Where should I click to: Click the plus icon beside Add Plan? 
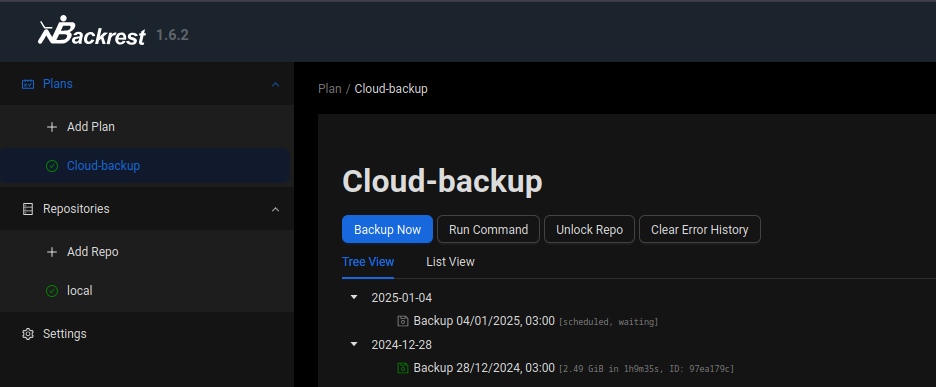52,127
